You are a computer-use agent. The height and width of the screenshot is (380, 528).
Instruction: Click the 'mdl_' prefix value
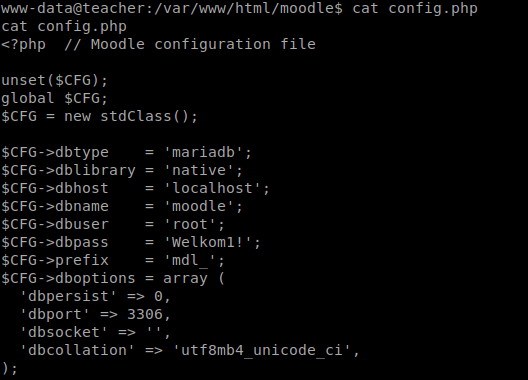tap(190, 260)
